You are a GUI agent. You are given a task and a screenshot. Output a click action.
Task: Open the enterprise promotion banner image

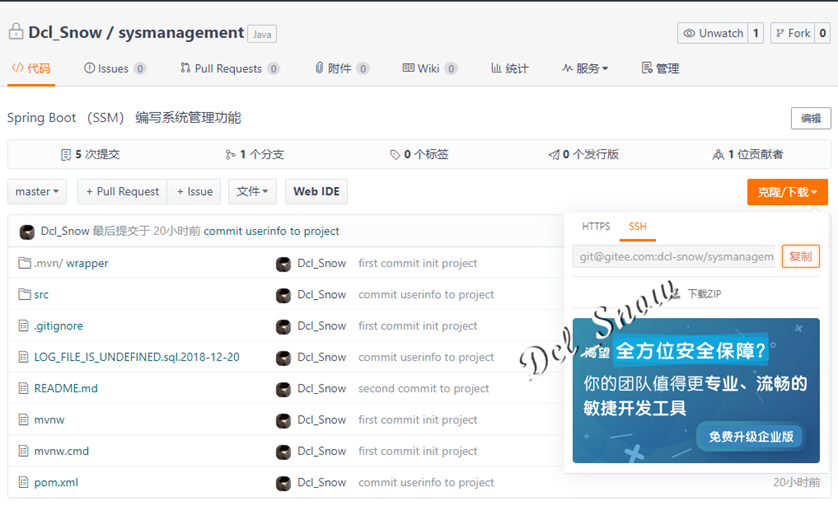696,390
